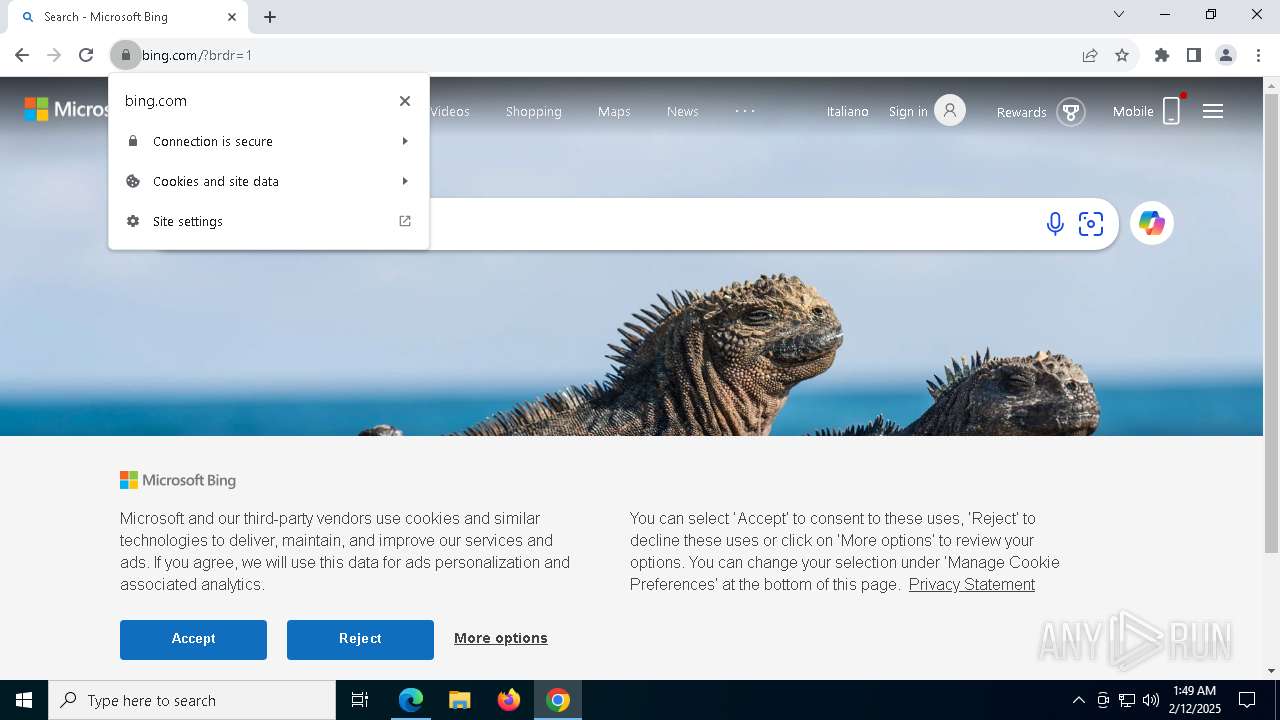Open the Chrome profile avatar

click(x=1226, y=55)
